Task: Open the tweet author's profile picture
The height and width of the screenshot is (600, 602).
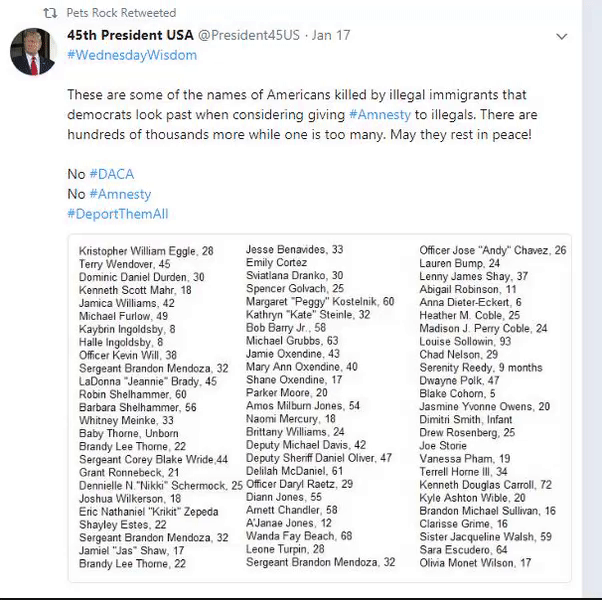Action: 33,51
